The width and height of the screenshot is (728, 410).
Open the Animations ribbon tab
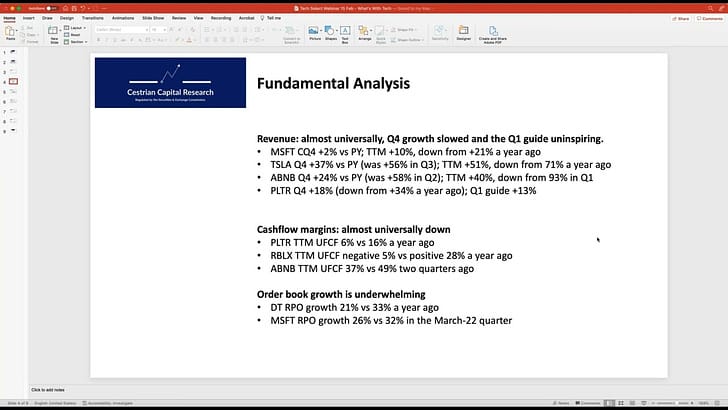pos(123,18)
